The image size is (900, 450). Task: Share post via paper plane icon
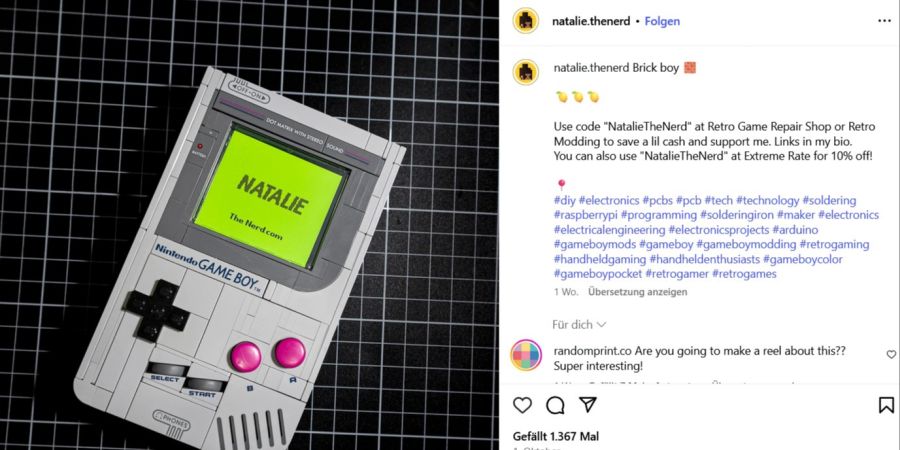588,405
